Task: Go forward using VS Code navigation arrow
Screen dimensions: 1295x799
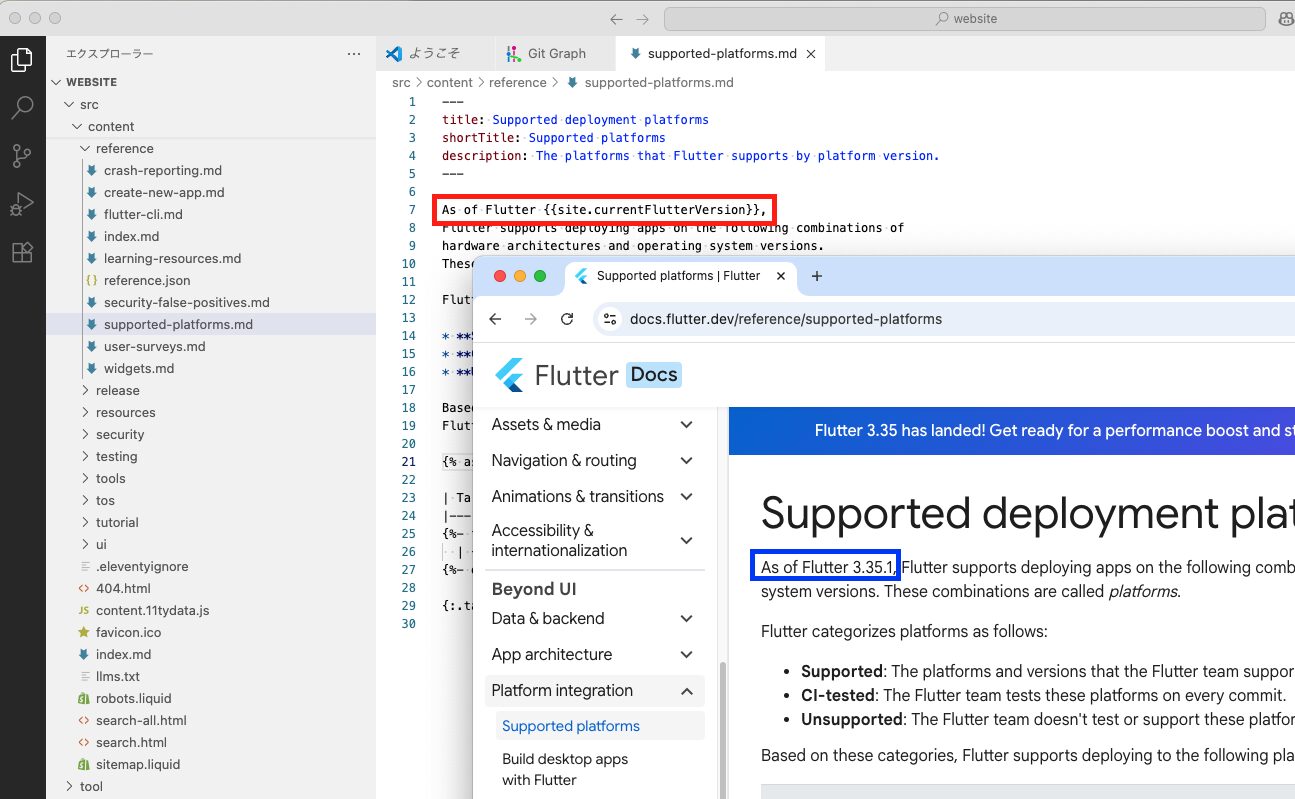Action: coord(643,19)
